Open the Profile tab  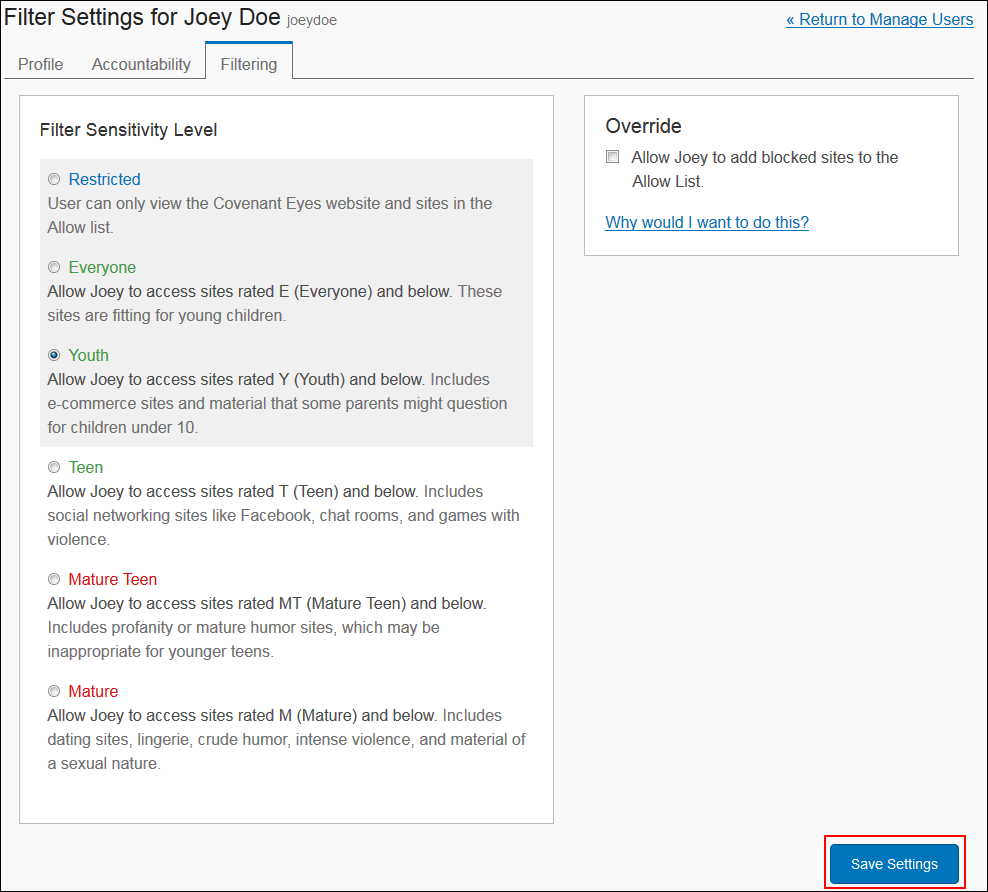click(x=40, y=64)
